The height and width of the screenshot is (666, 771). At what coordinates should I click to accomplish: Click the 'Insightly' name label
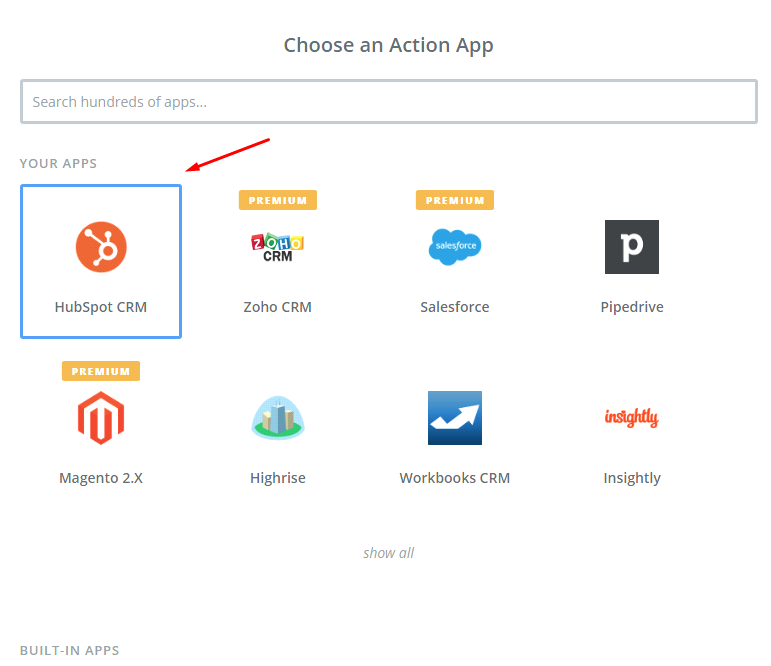(632, 478)
